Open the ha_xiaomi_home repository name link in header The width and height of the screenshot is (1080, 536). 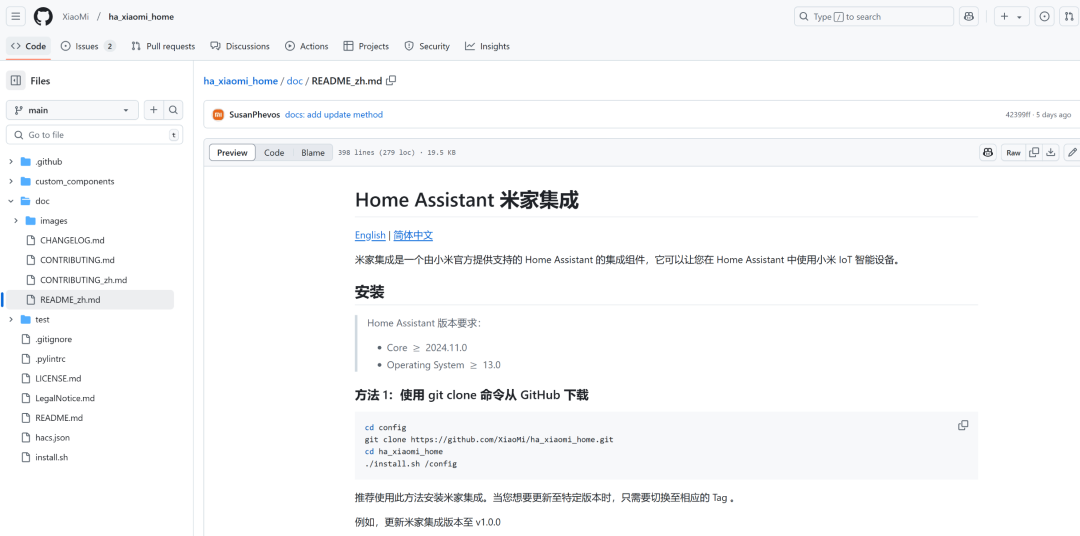(141, 17)
